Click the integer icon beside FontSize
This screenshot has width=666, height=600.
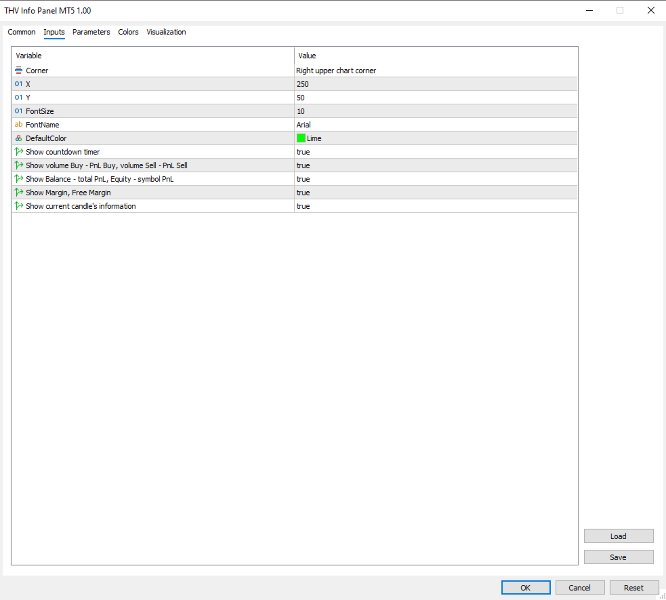tap(18, 111)
